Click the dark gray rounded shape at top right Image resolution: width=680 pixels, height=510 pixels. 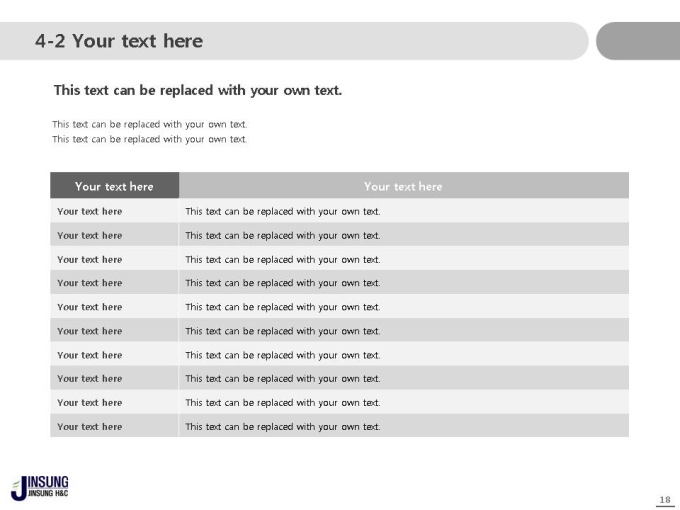click(x=638, y=41)
